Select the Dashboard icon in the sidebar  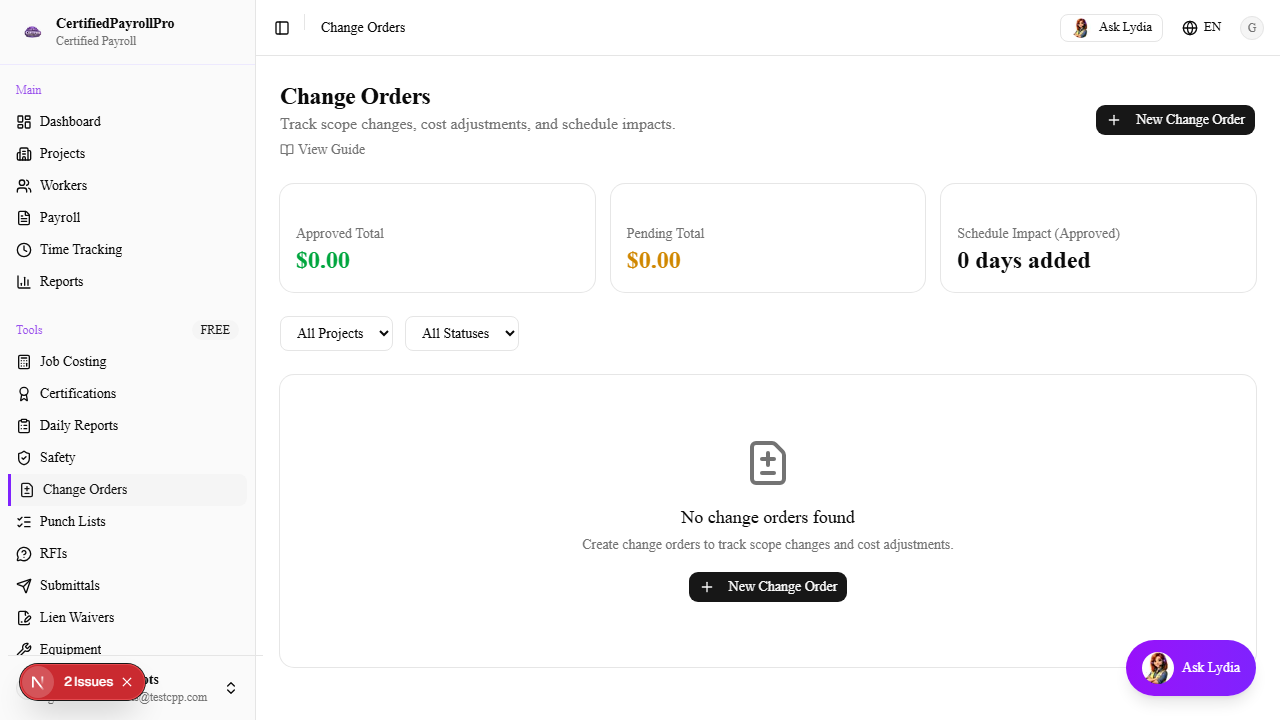click(24, 121)
